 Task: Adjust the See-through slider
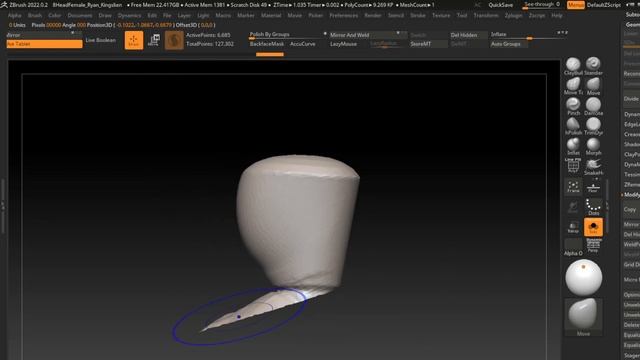542,5
